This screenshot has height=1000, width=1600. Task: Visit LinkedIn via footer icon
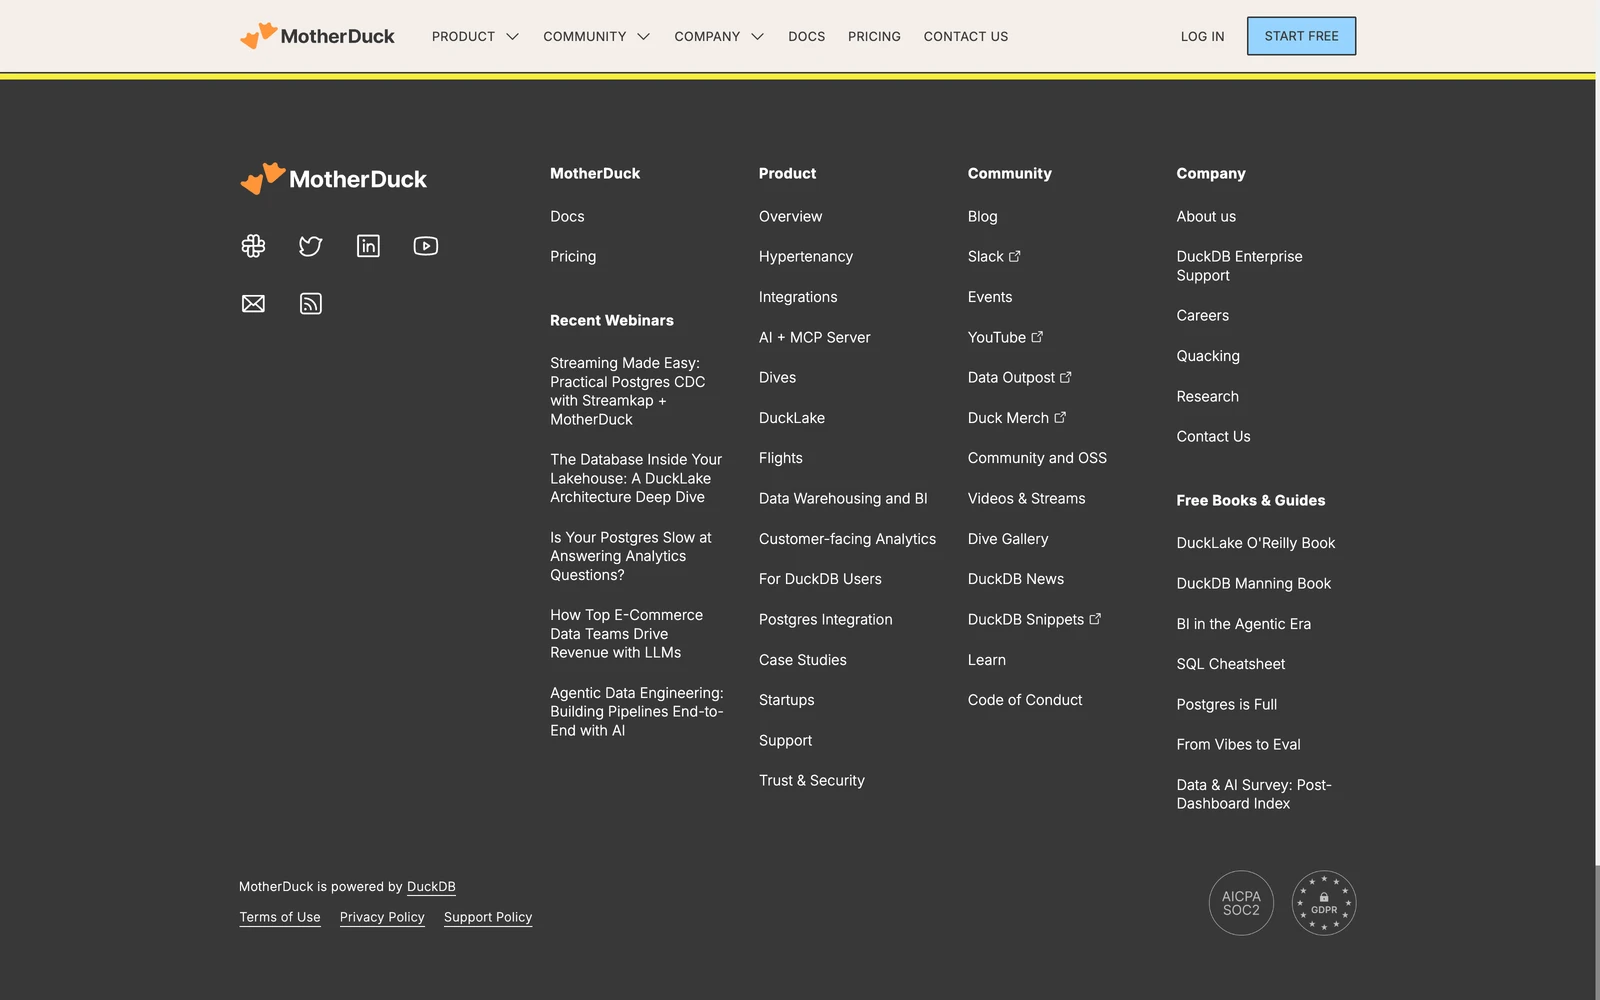click(x=368, y=246)
